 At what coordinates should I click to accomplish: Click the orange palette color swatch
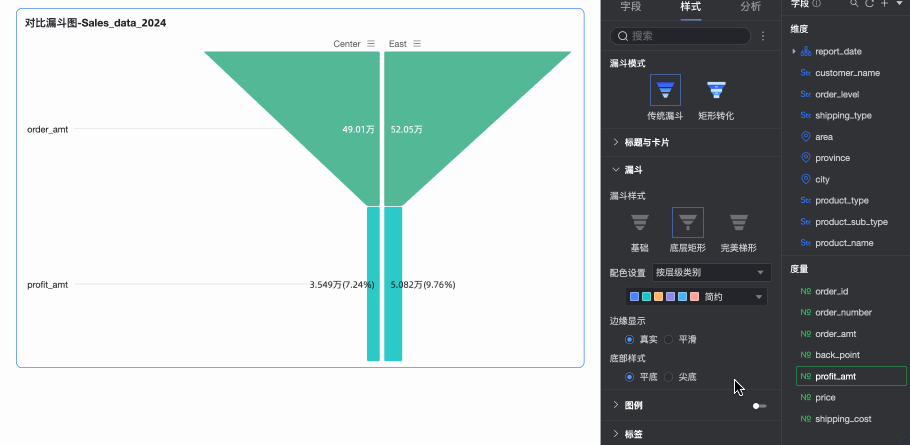[x=658, y=296]
